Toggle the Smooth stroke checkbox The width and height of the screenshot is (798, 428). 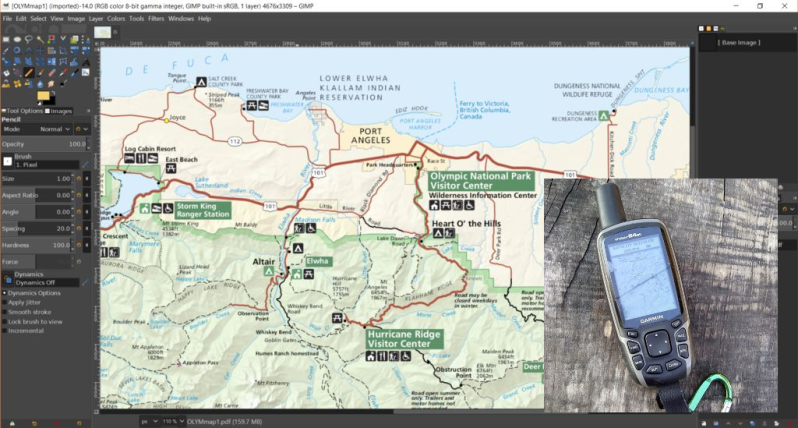[x=5, y=312]
